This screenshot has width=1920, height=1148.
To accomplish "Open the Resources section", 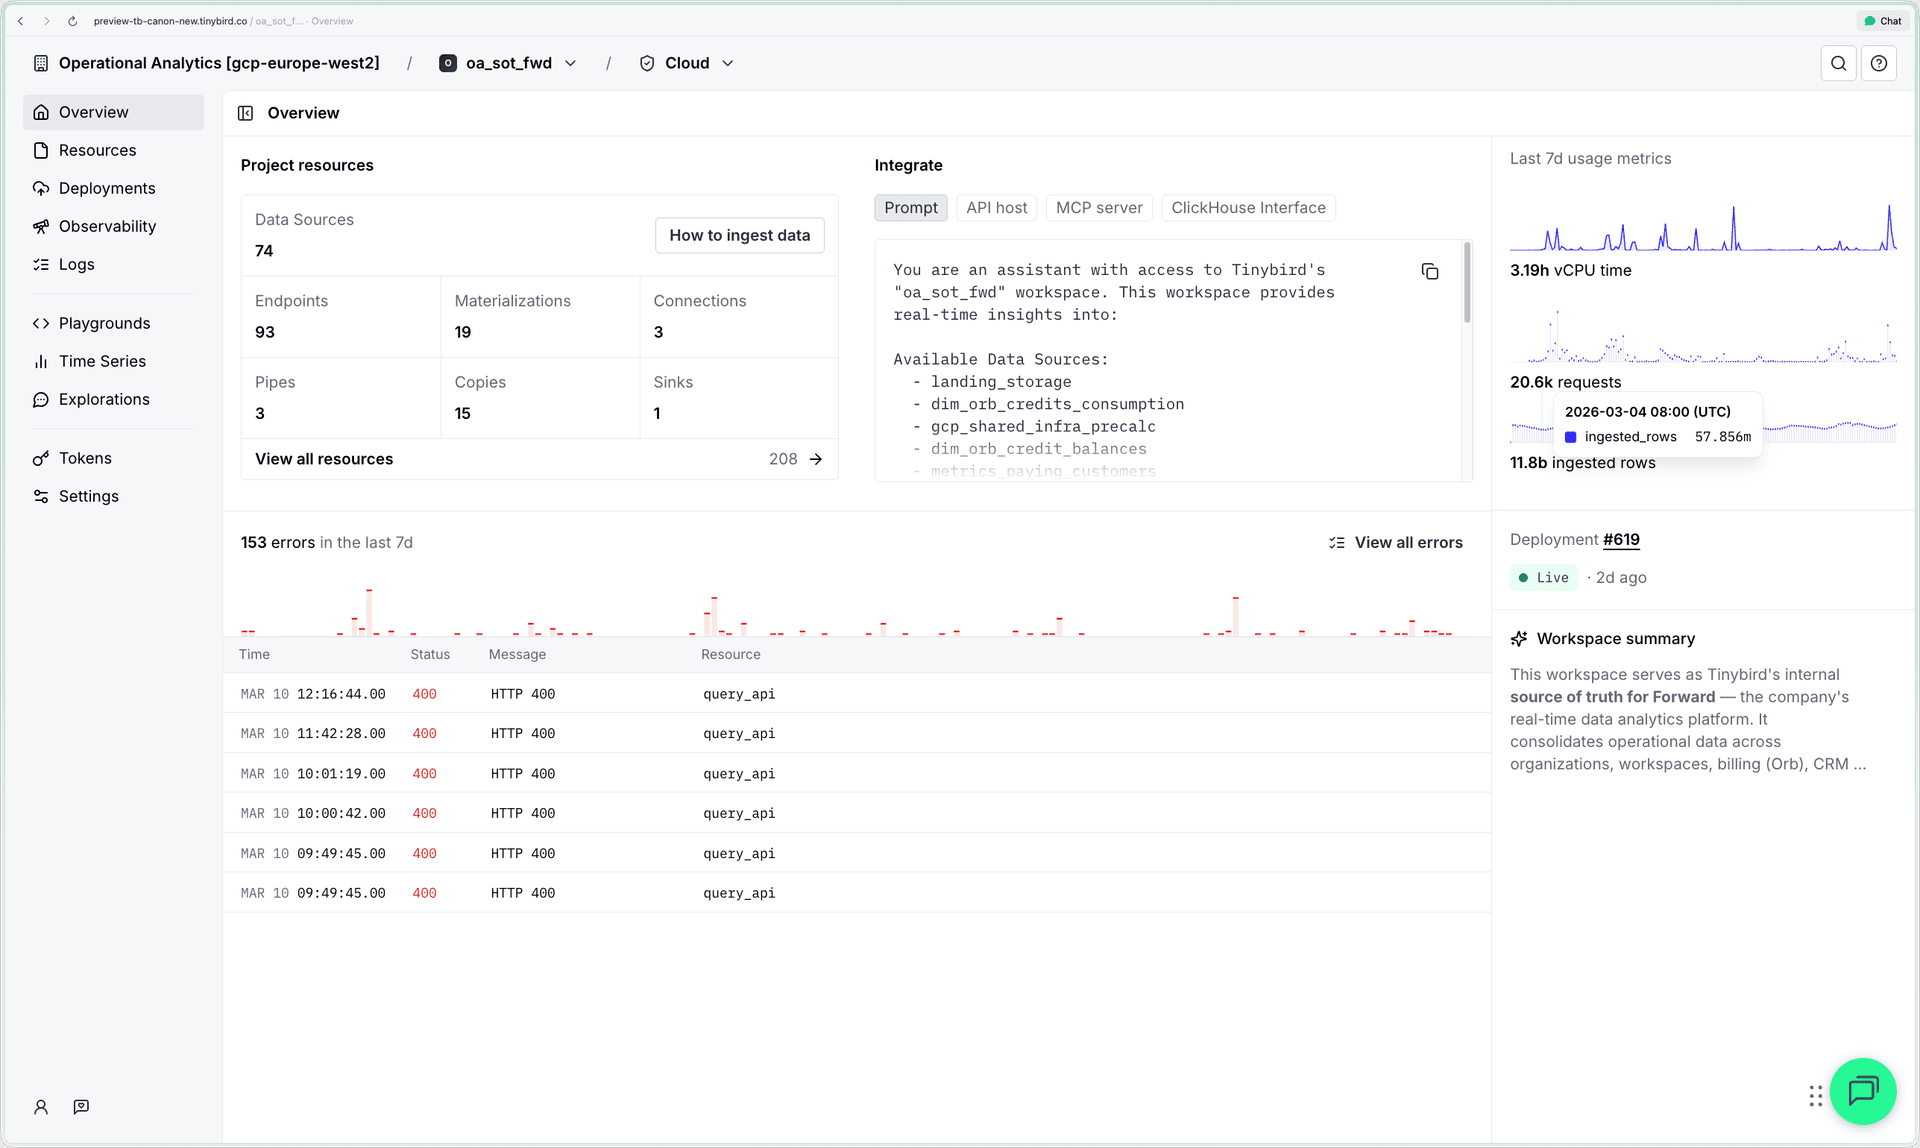I will click(x=97, y=150).
